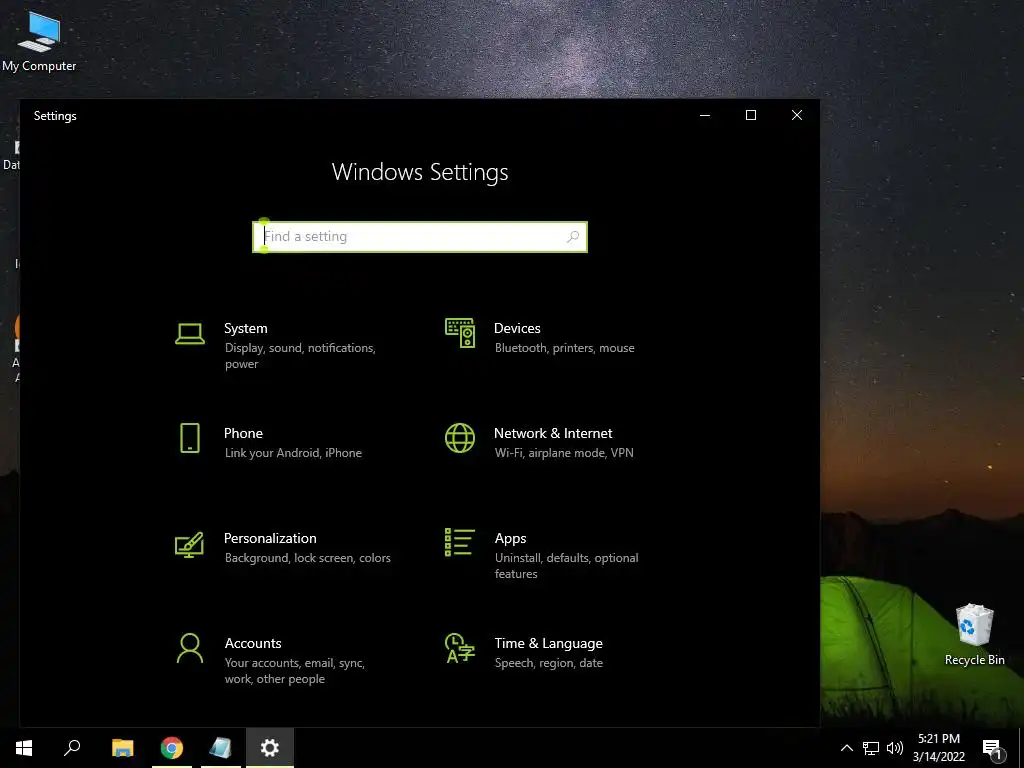Open the Action Center notifications icon
Screen dimensions: 1024x768
point(992,748)
